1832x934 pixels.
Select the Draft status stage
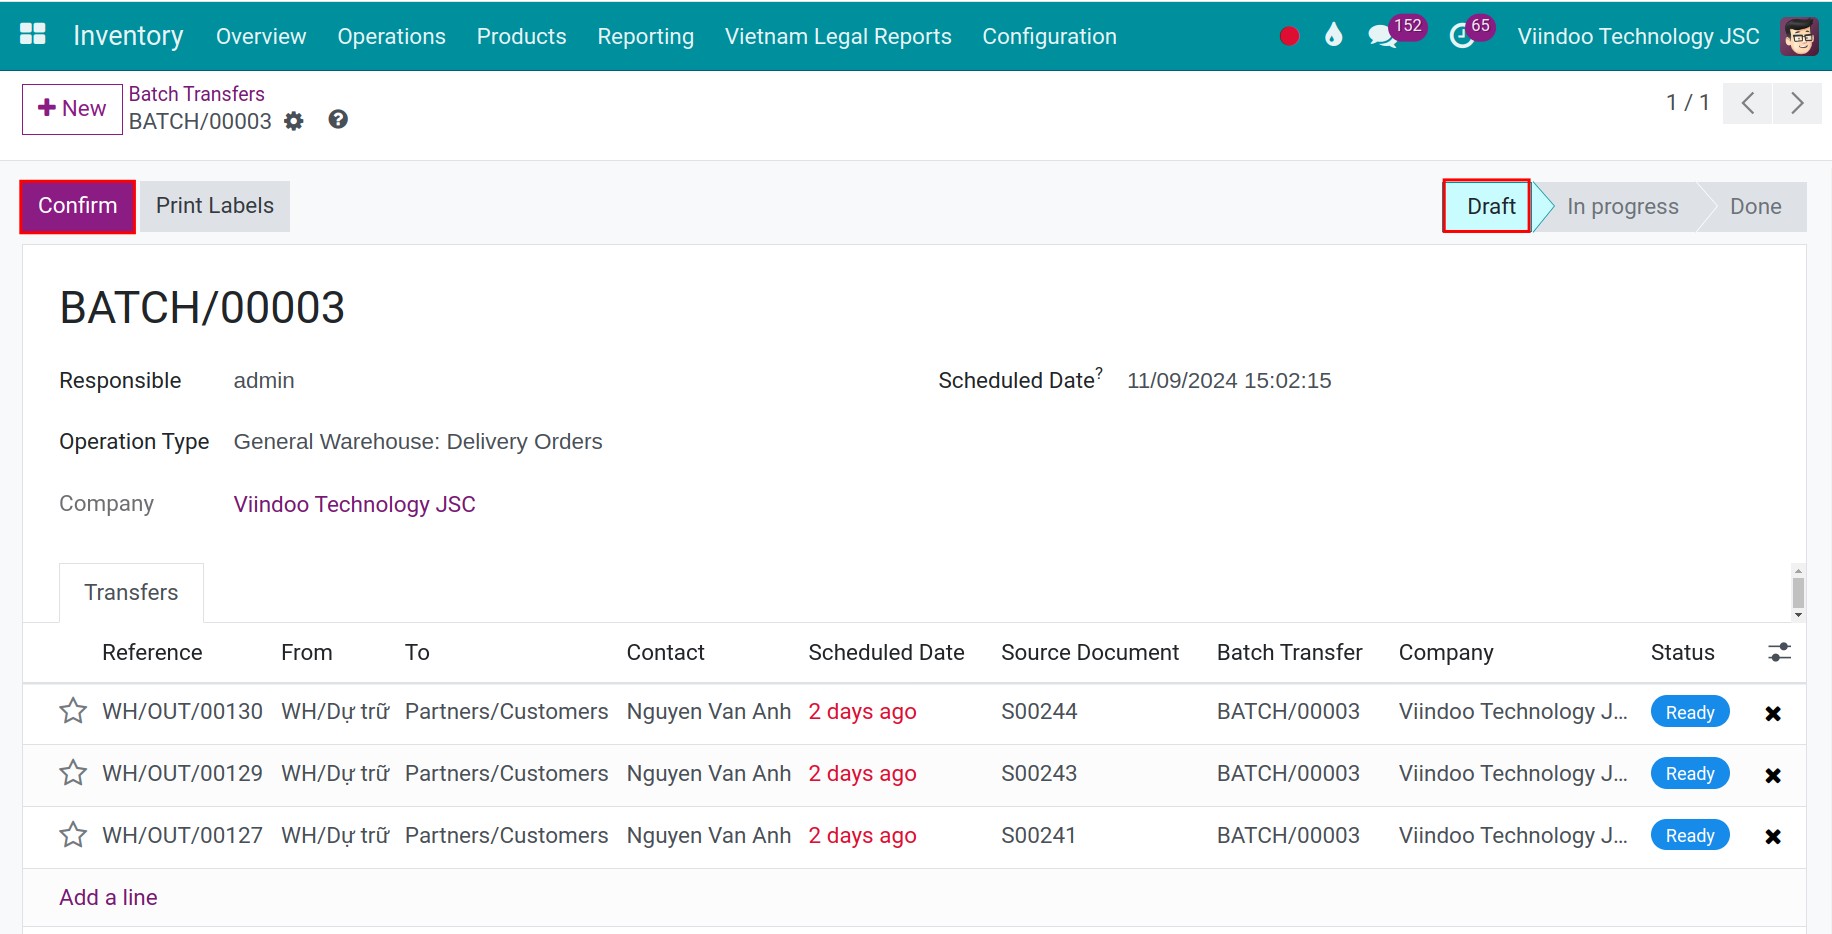[x=1487, y=206]
